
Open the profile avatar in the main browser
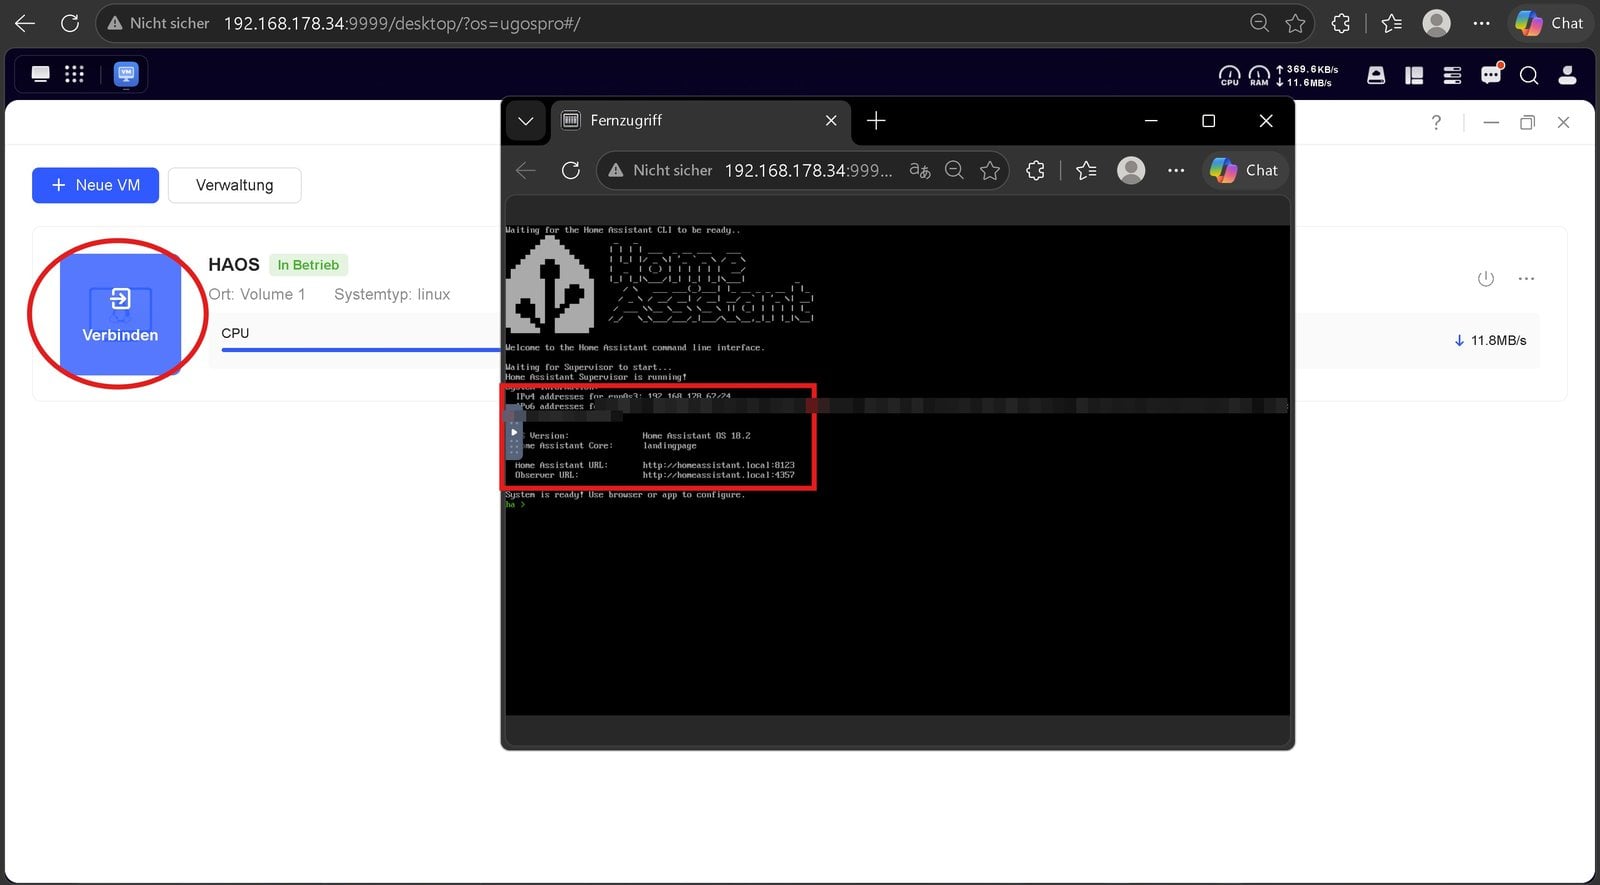pyautogui.click(x=1437, y=23)
